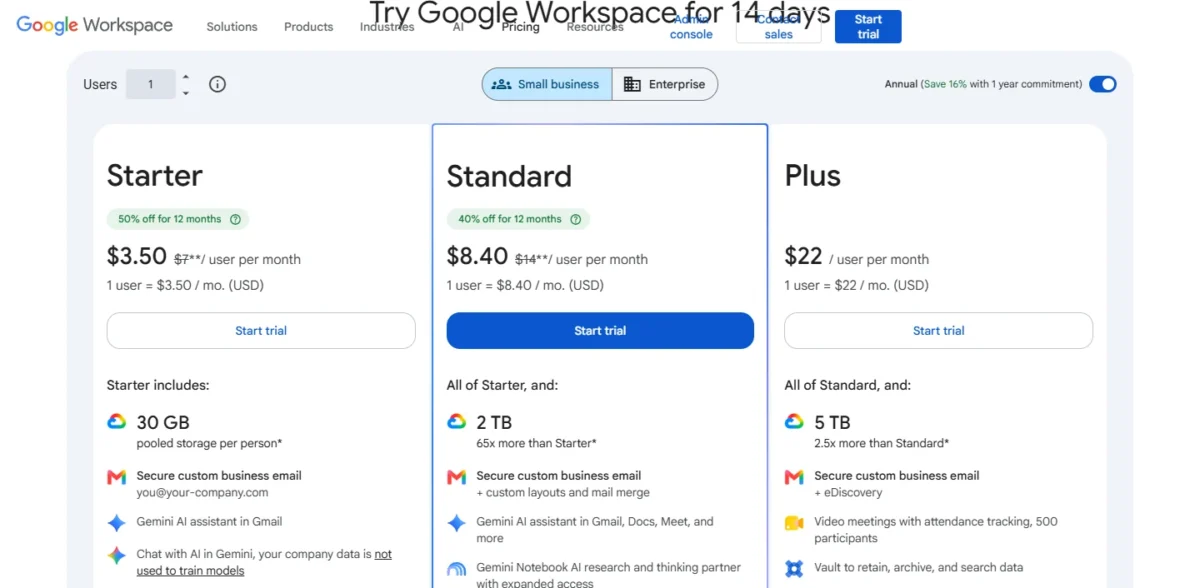Click '+ custom layouts and mail merge' text
1200x588 pixels.
(x=563, y=492)
